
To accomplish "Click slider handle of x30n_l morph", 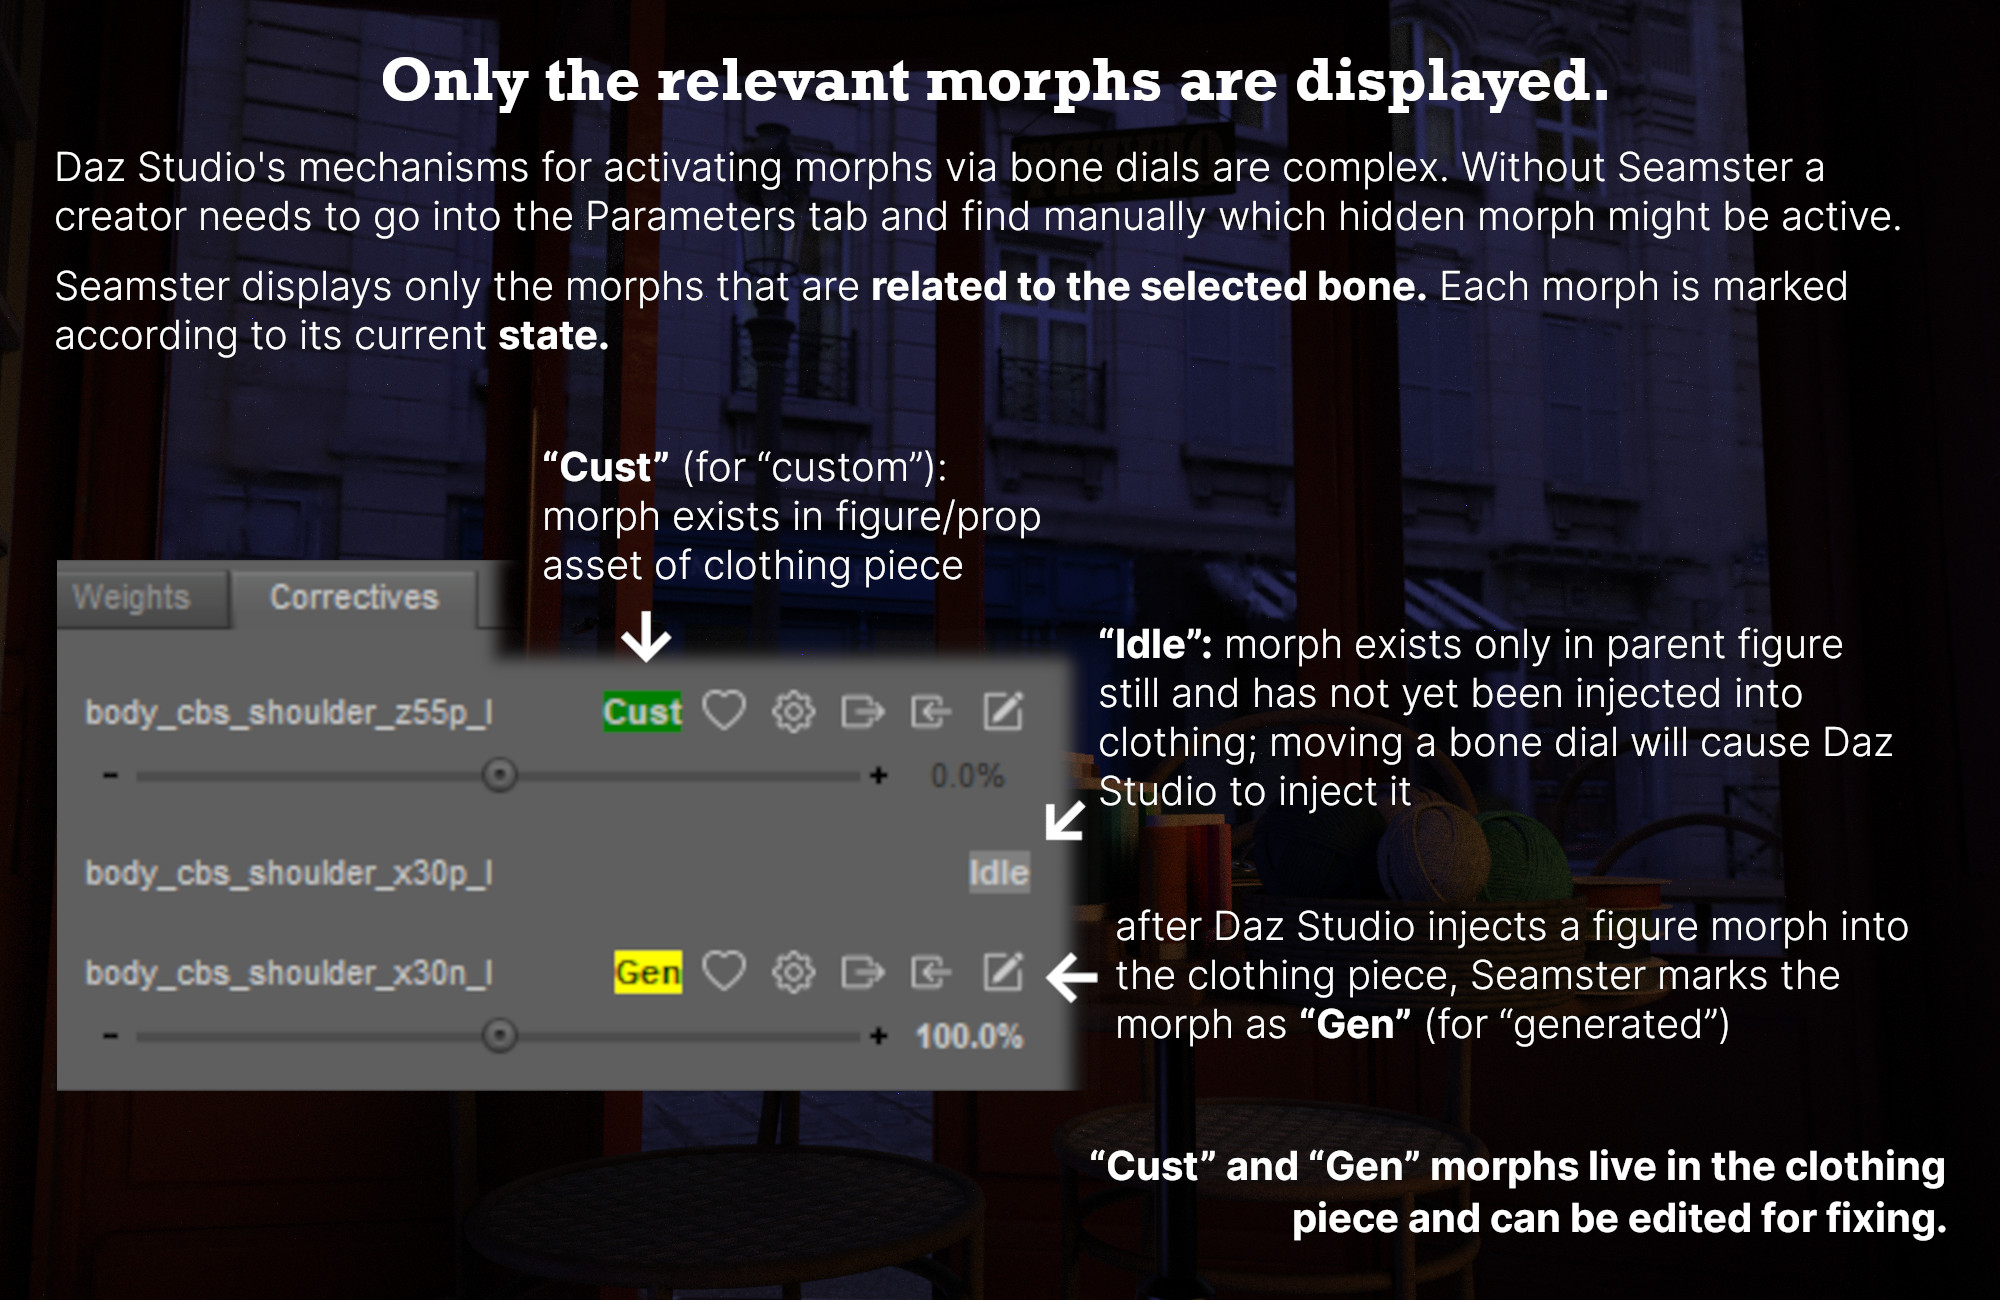I will (499, 1035).
